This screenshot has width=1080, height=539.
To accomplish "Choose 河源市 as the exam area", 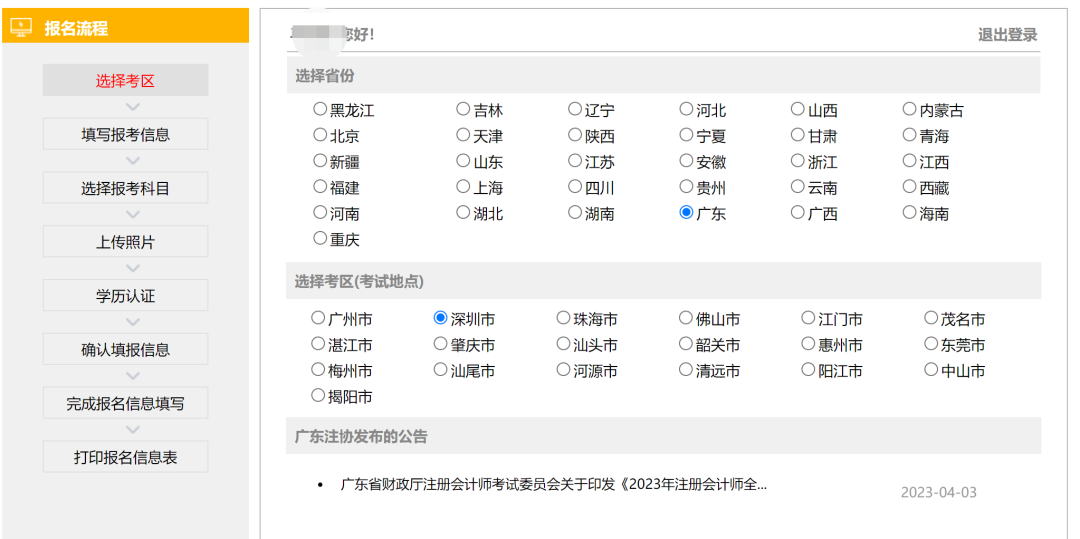I will (563, 370).
